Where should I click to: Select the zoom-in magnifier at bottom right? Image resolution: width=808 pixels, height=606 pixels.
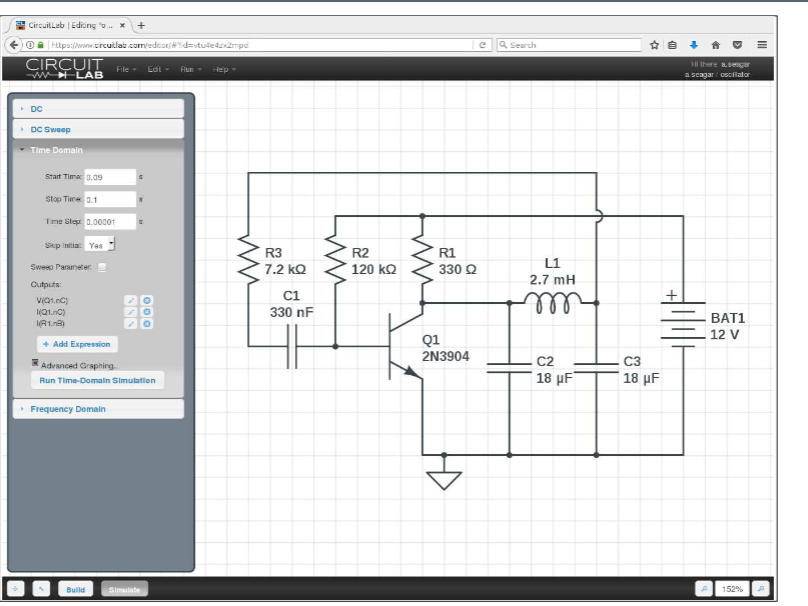(760, 590)
